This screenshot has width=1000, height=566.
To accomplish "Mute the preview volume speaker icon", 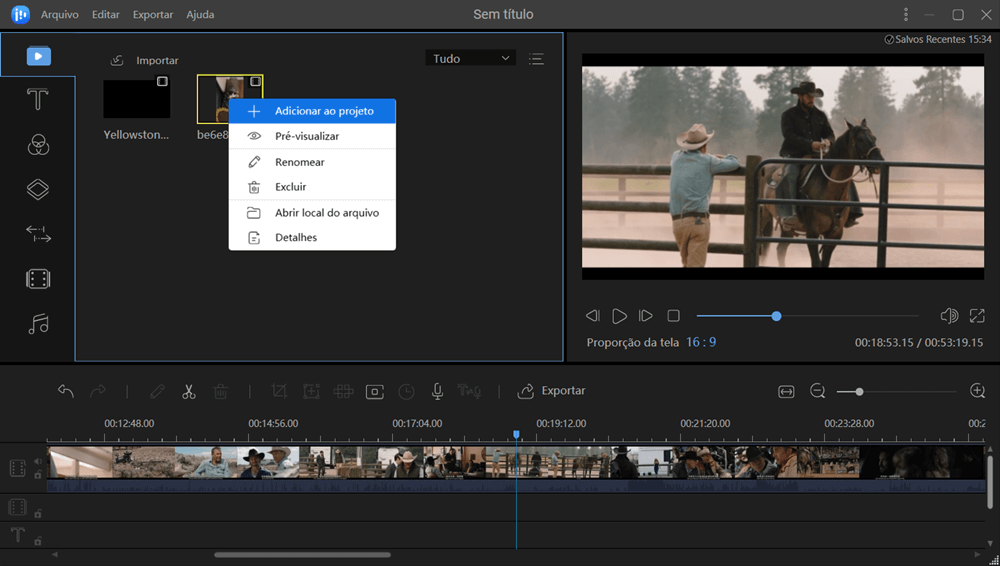I will pos(949,315).
